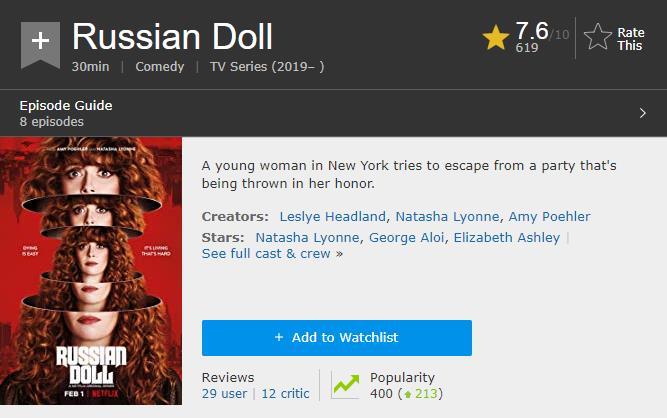Viewport: 667px width, 418px height.
Task: Click the Rate This label
Action: click(630, 39)
